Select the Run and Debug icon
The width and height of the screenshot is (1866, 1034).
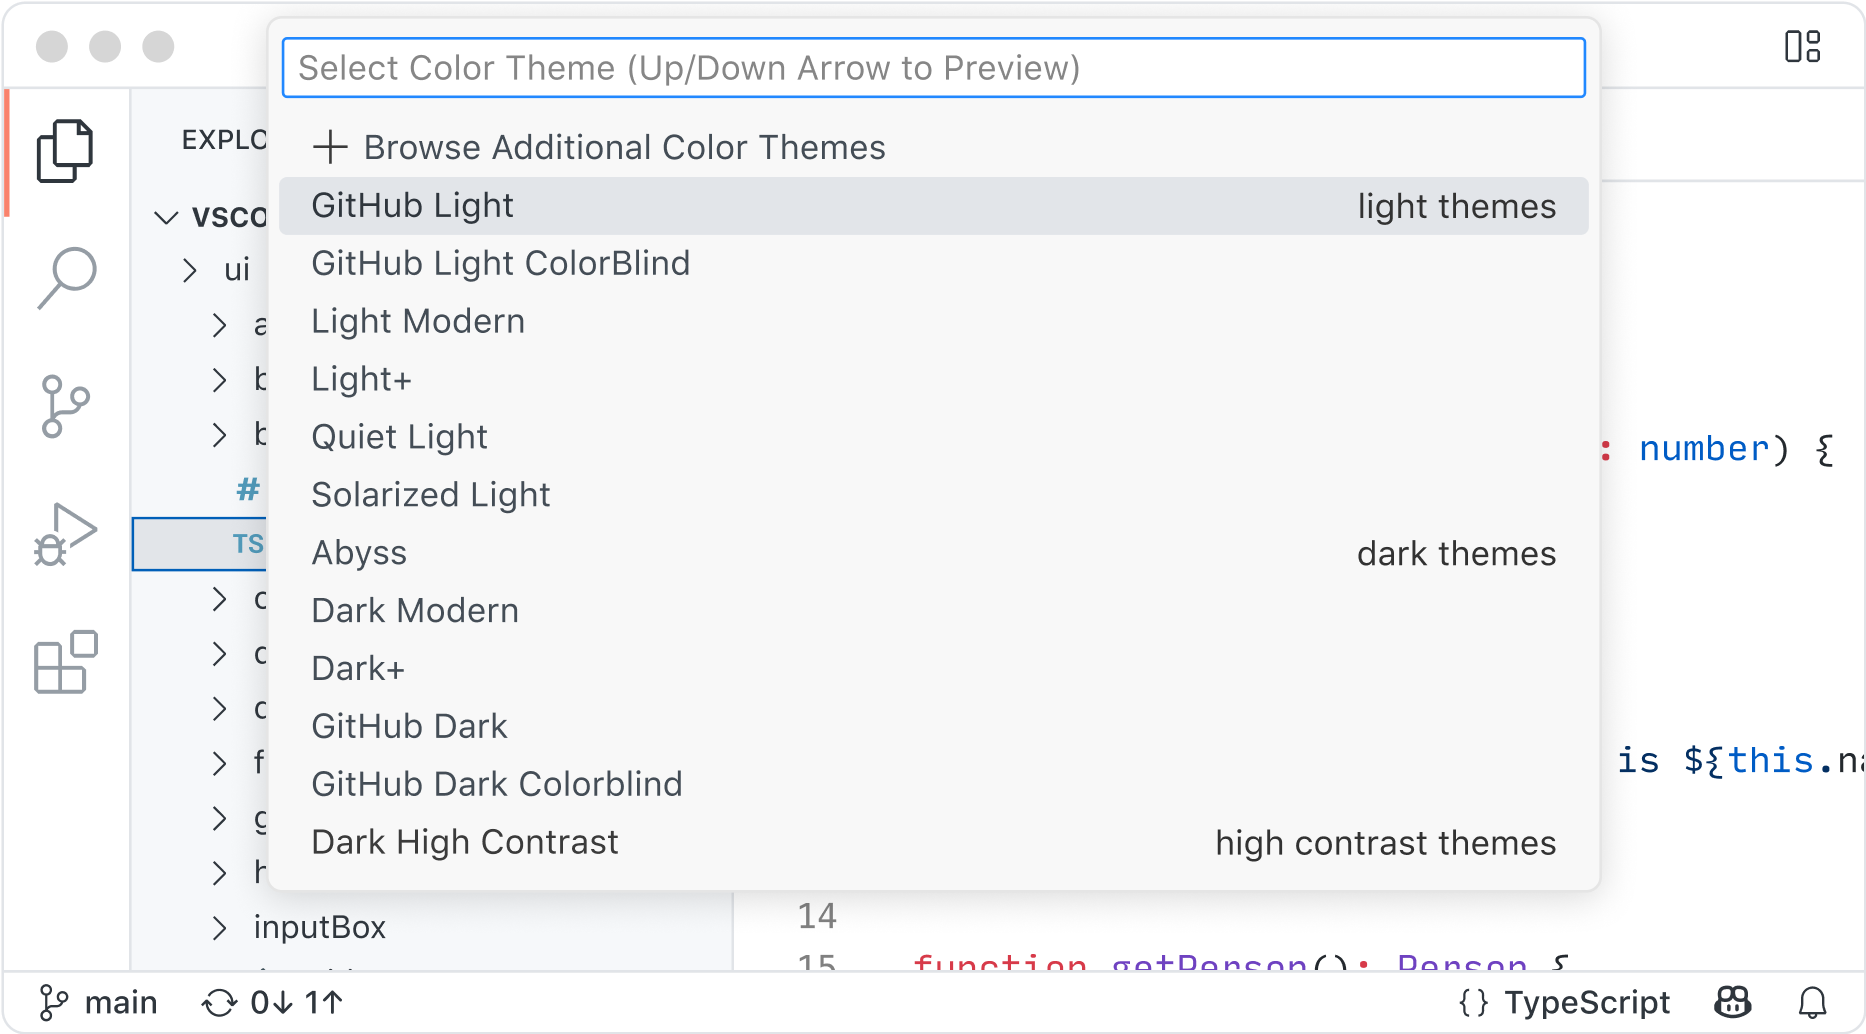coord(68,535)
